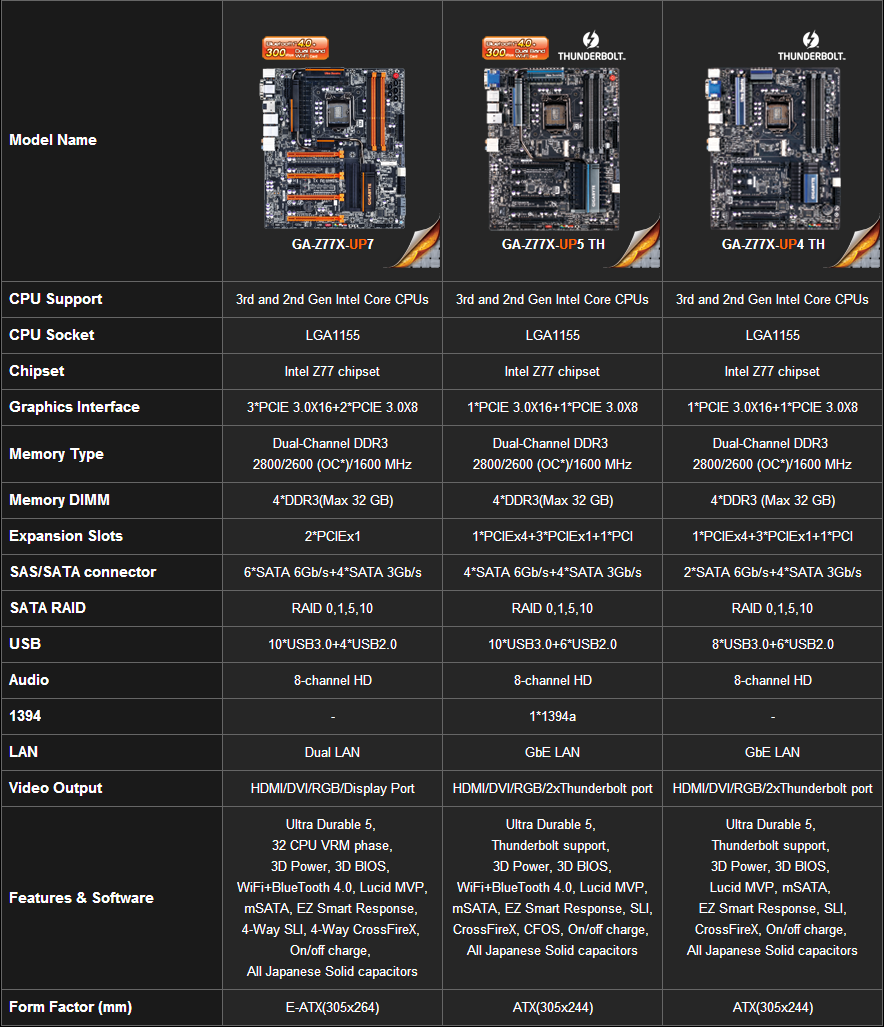Click the E-ATX(305x264) form factor cell
This screenshot has width=884, height=1027.
click(332, 1007)
